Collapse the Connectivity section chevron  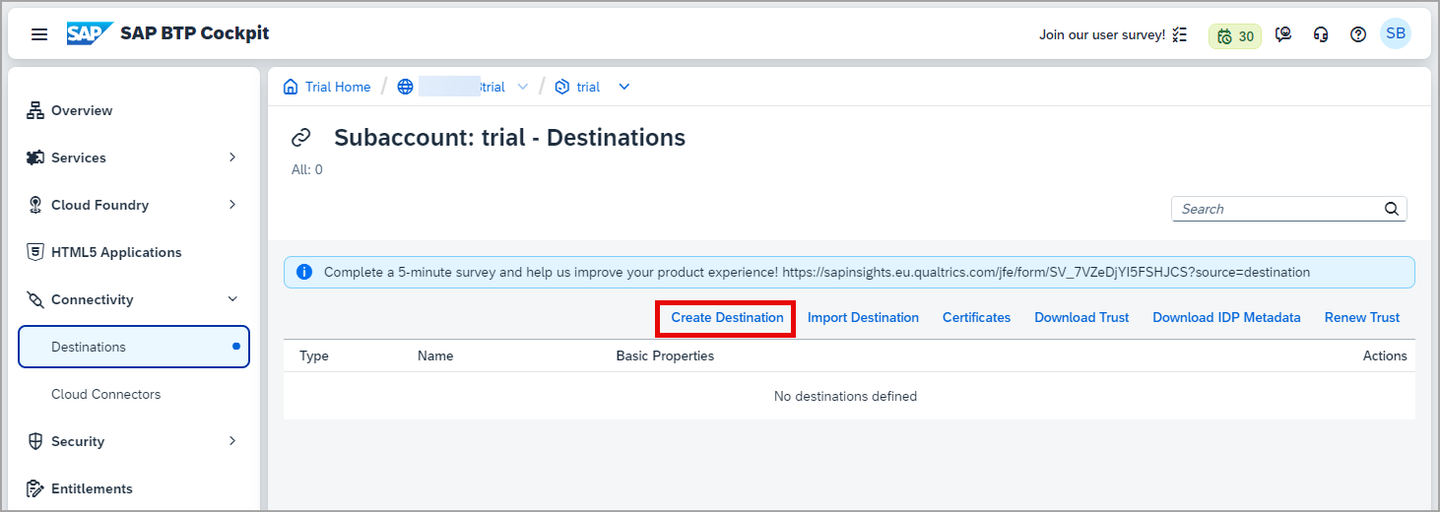pos(232,299)
